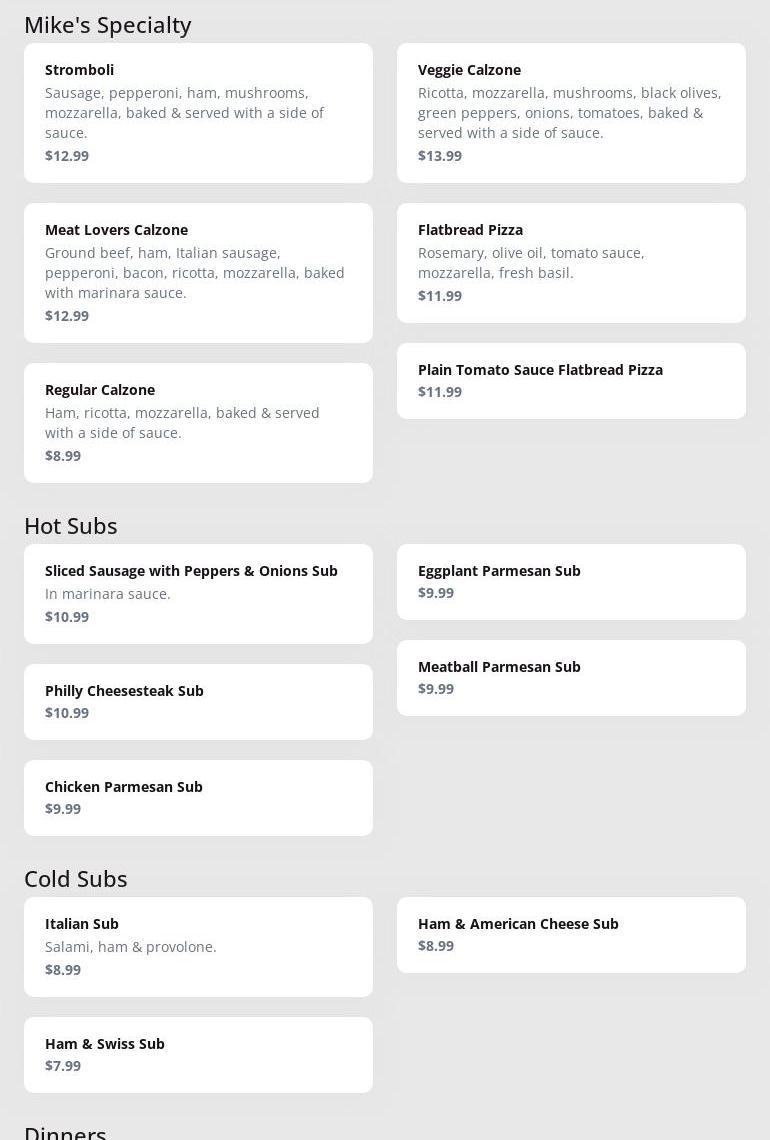Open the Stromboli menu item
The height and width of the screenshot is (1140, 770).
click(x=198, y=112)
